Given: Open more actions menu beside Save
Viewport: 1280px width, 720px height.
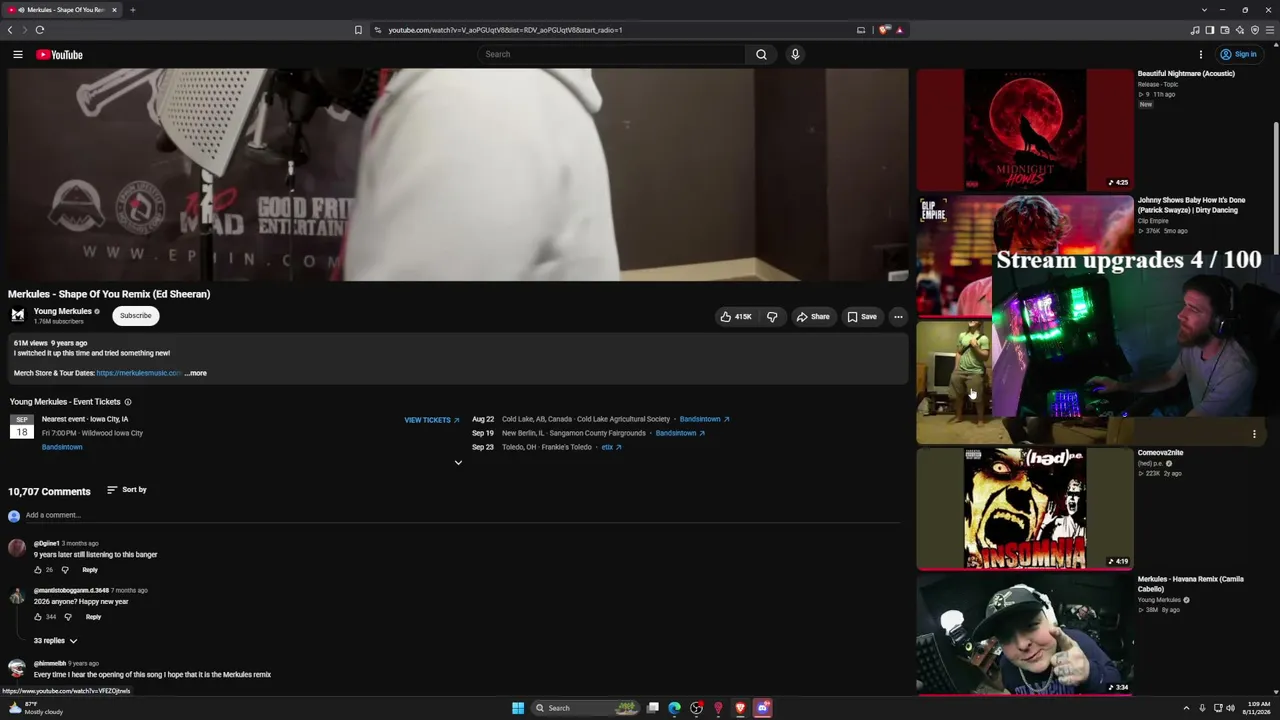Looking at the screenshot, I should coord(898,317).
